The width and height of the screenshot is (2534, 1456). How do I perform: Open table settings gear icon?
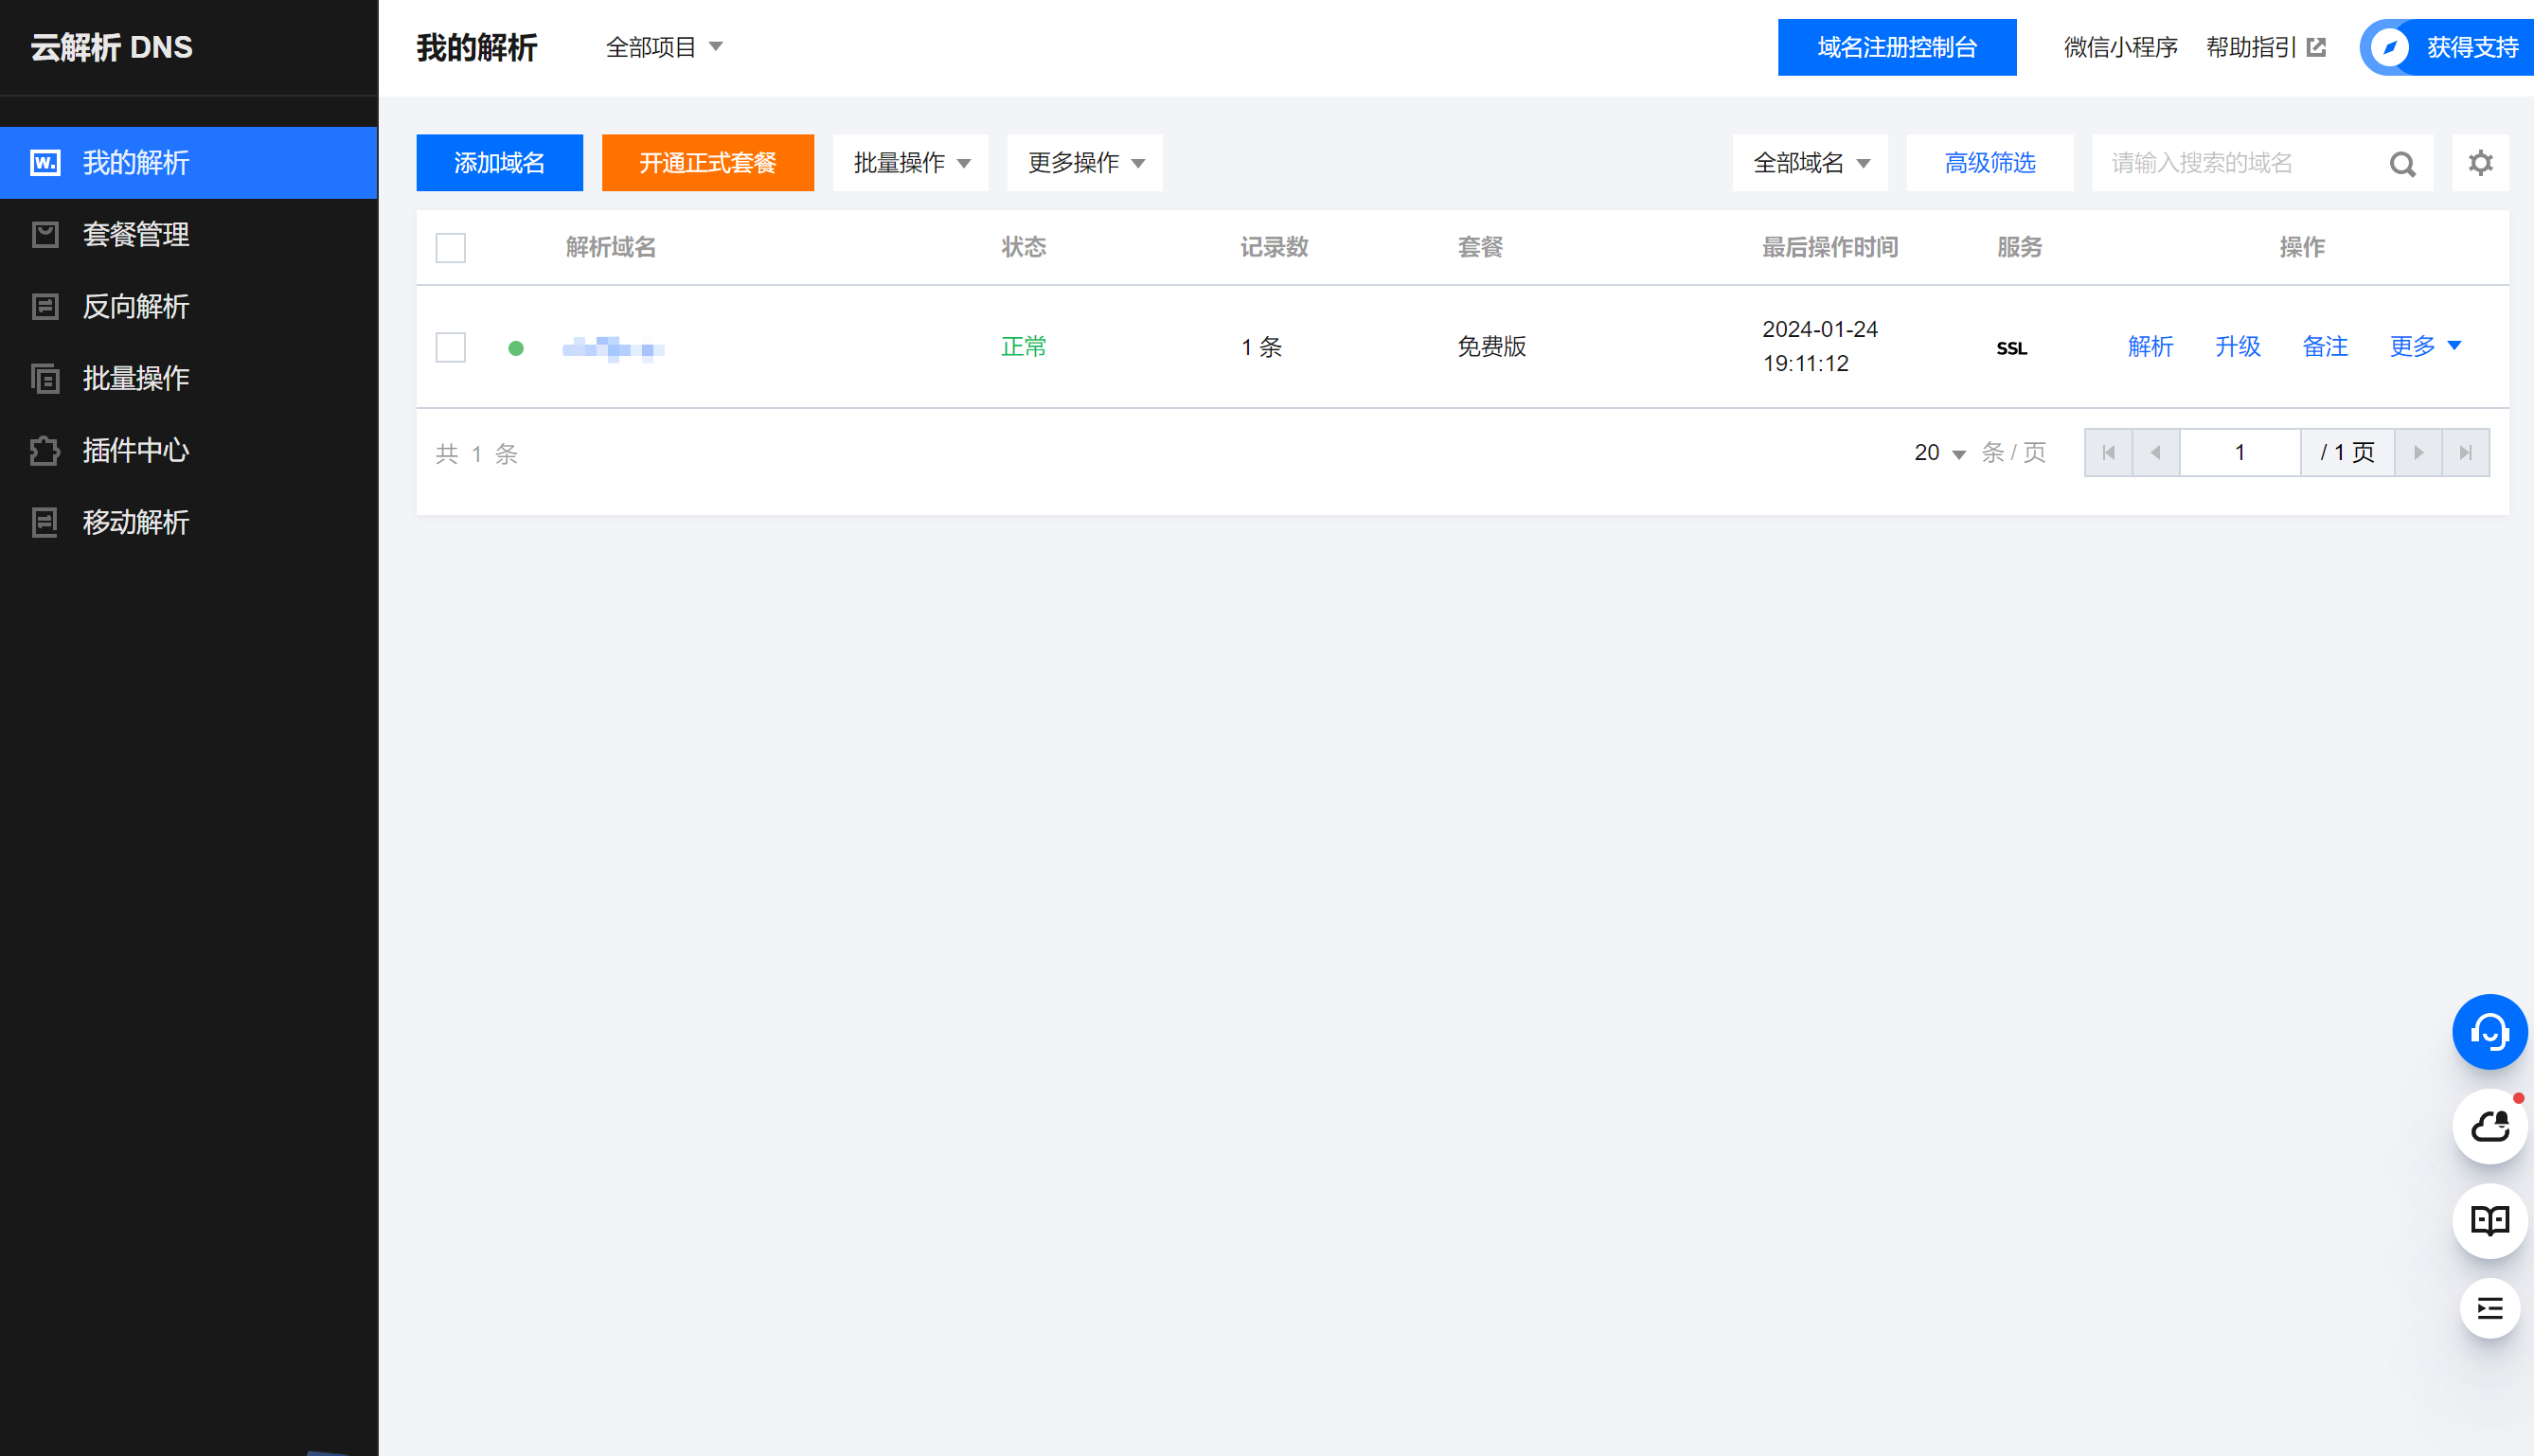click(2480, 163)
